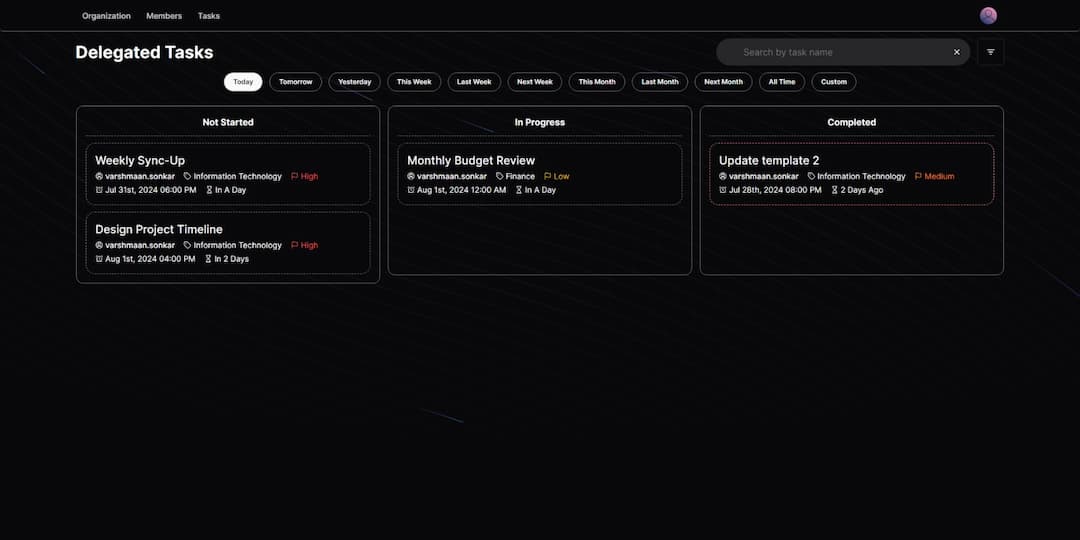Navigate to the Tasks tab
Screen dimensions: 1080x540
coord(209,16)
